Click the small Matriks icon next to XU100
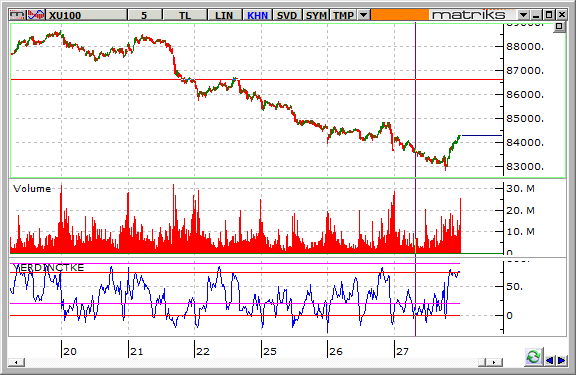 tap(18, 15)
